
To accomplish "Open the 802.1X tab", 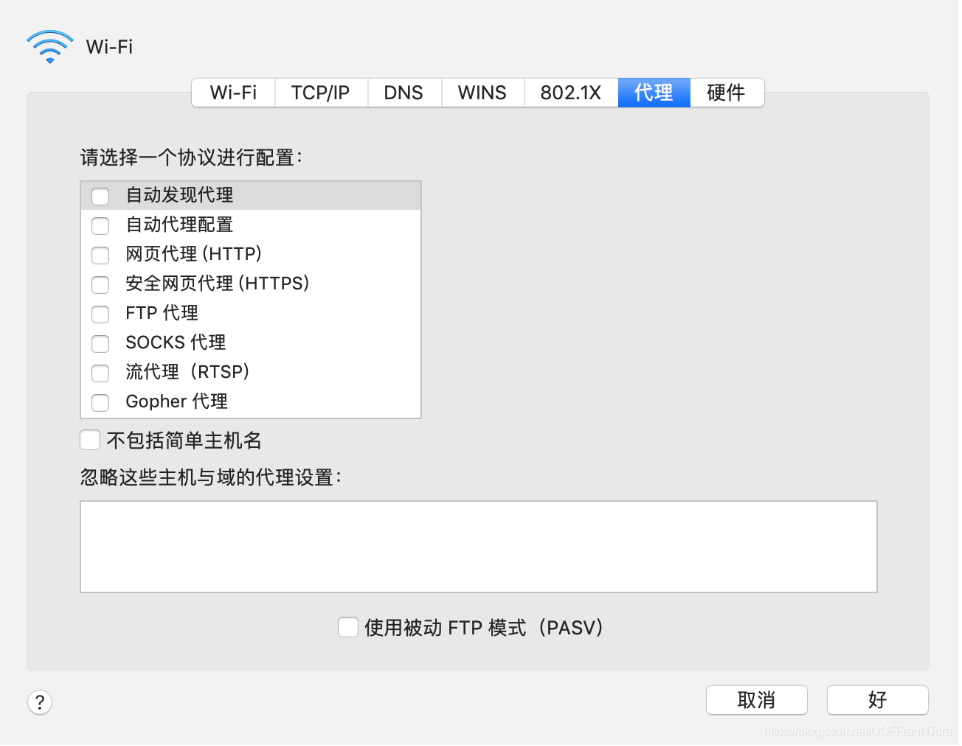I will (x=570, y=93).
